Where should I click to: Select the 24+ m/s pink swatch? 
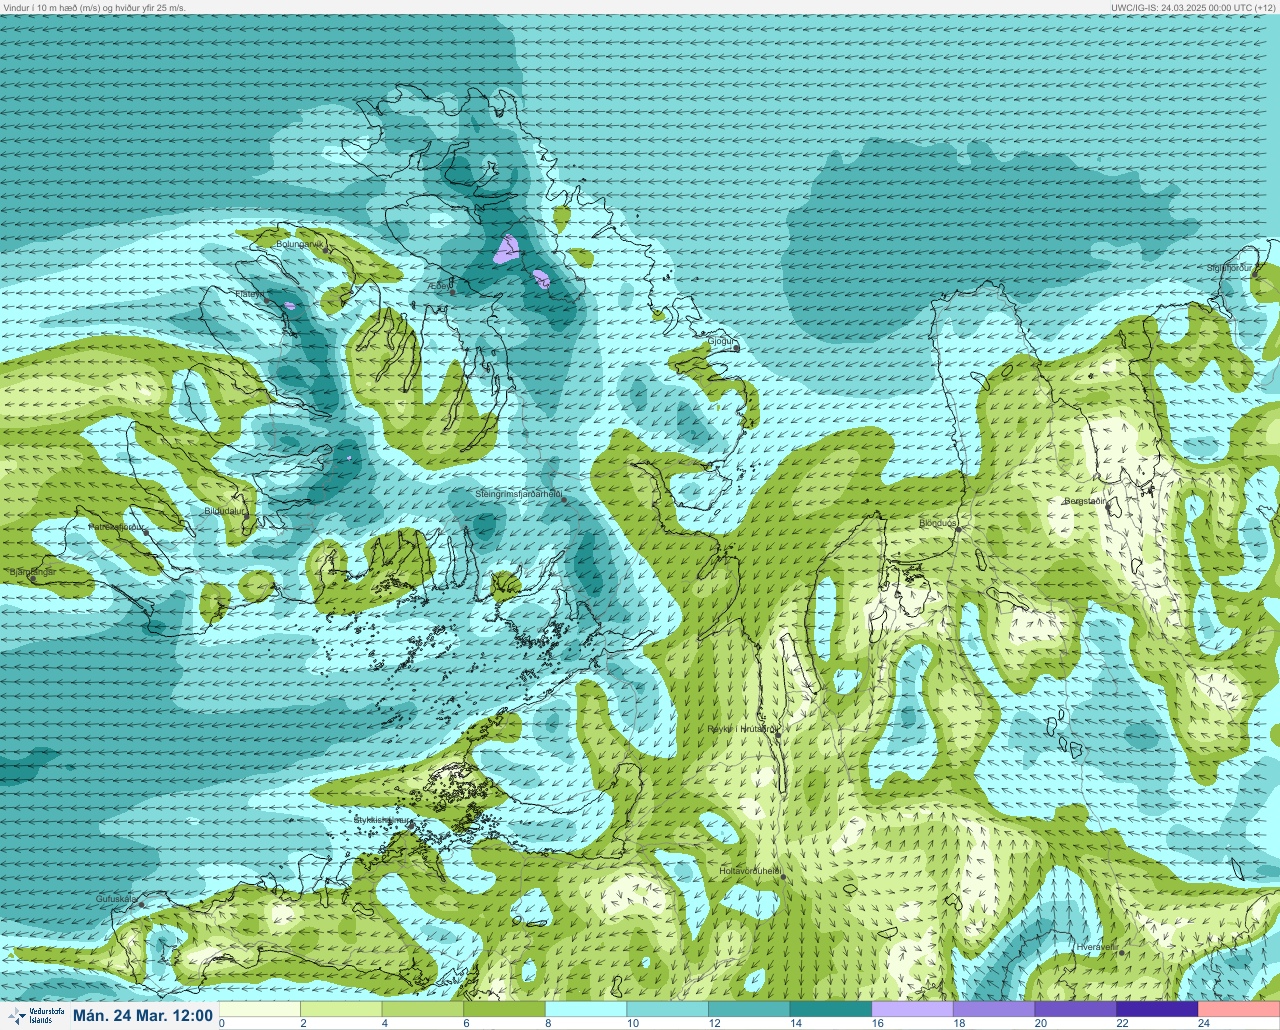pyautogui.click(x=1239, y=1008)
